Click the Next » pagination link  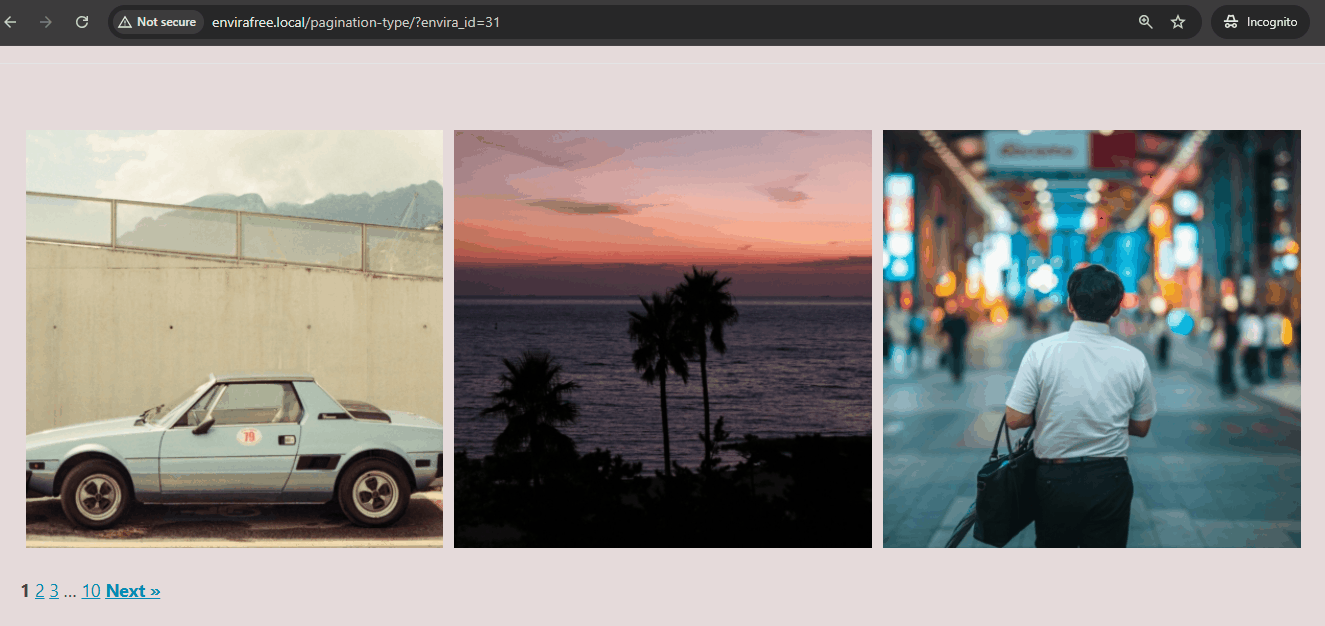[x=133, y=591]
